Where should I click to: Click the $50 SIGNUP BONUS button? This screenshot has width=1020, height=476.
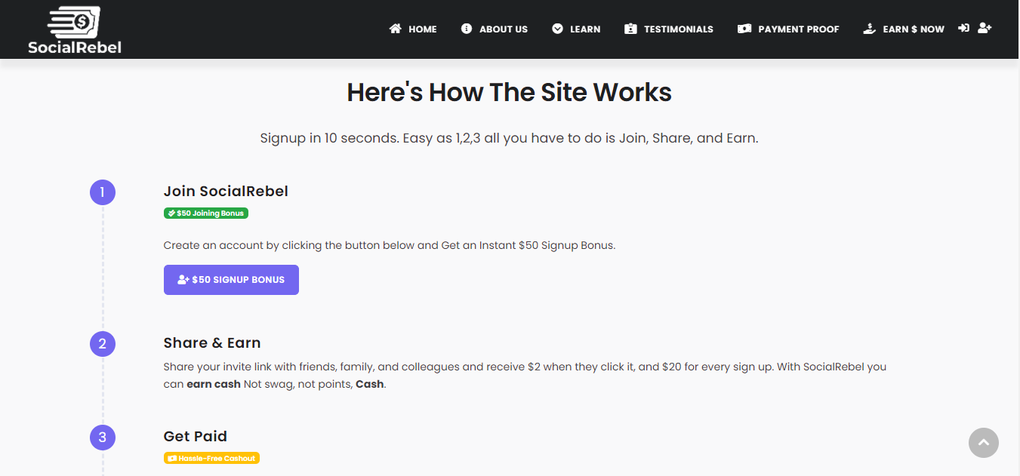point(231,280)
